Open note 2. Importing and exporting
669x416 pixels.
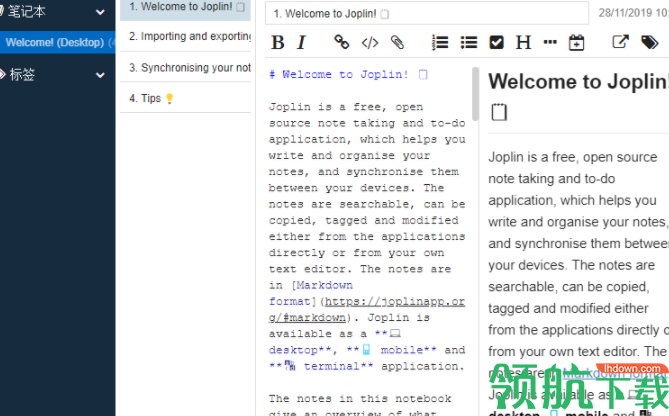(185, 36)
